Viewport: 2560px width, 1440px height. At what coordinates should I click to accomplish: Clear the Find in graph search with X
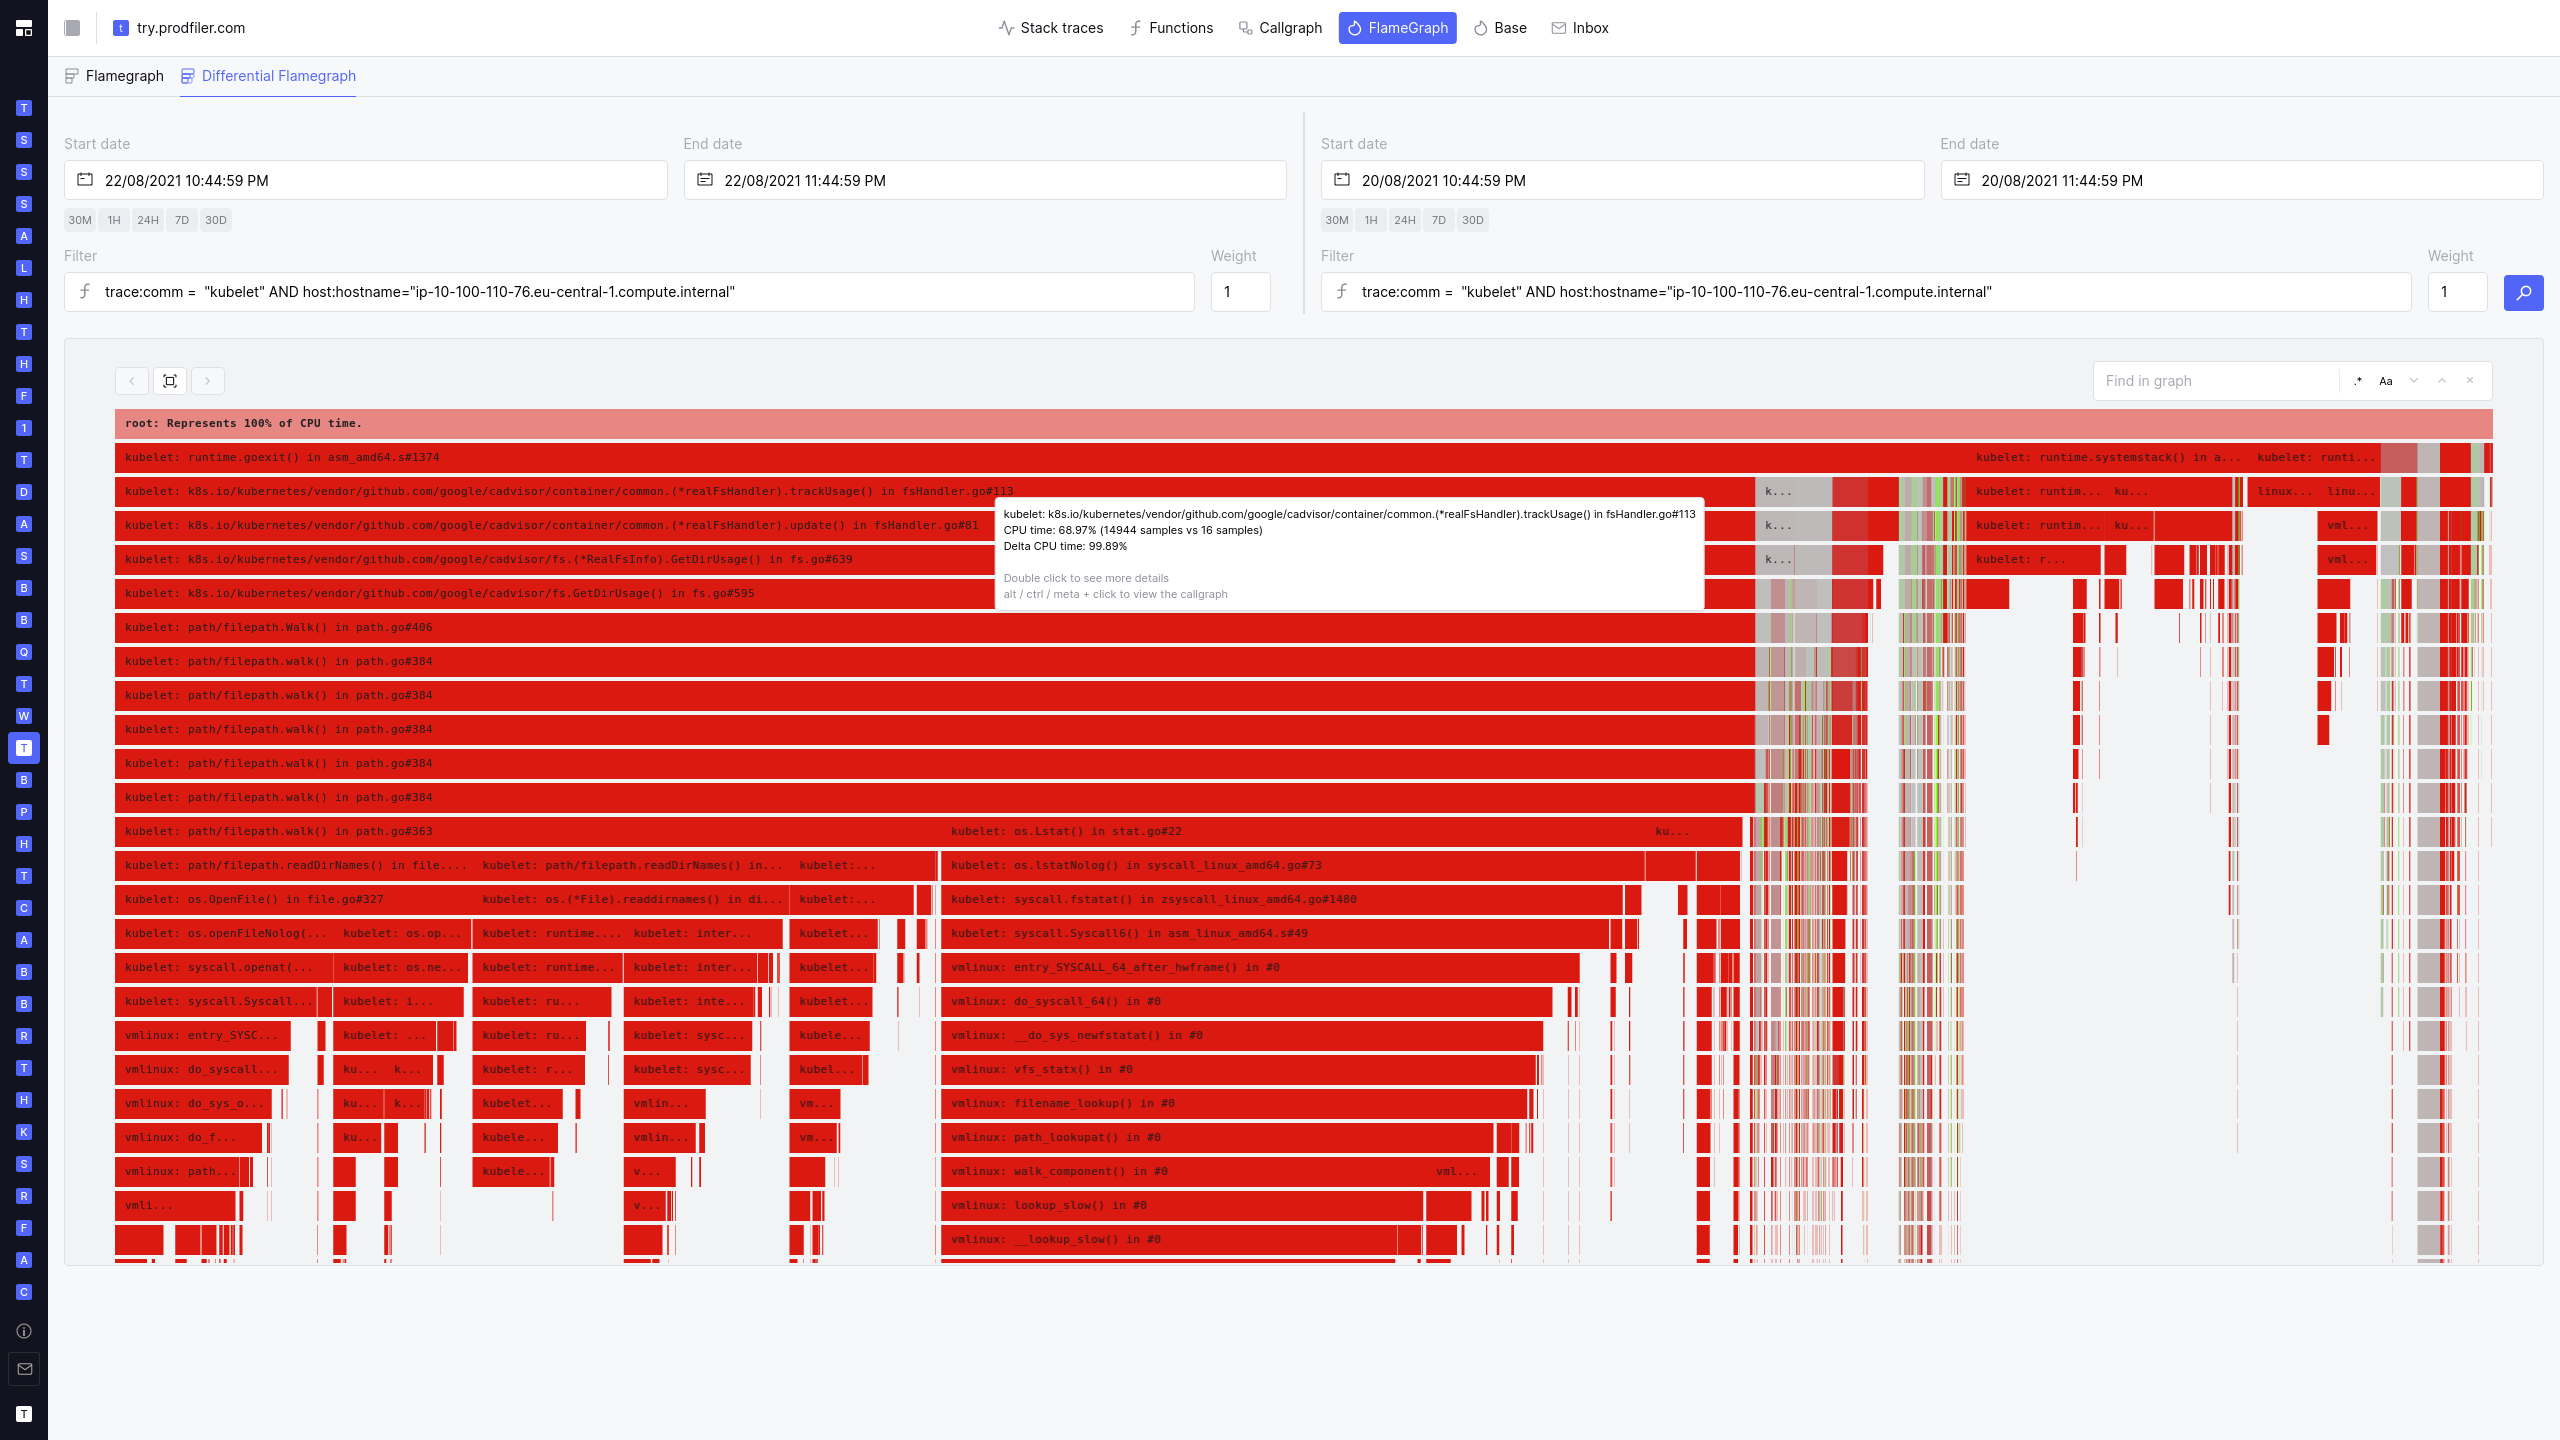click(x=2470, y=381)
